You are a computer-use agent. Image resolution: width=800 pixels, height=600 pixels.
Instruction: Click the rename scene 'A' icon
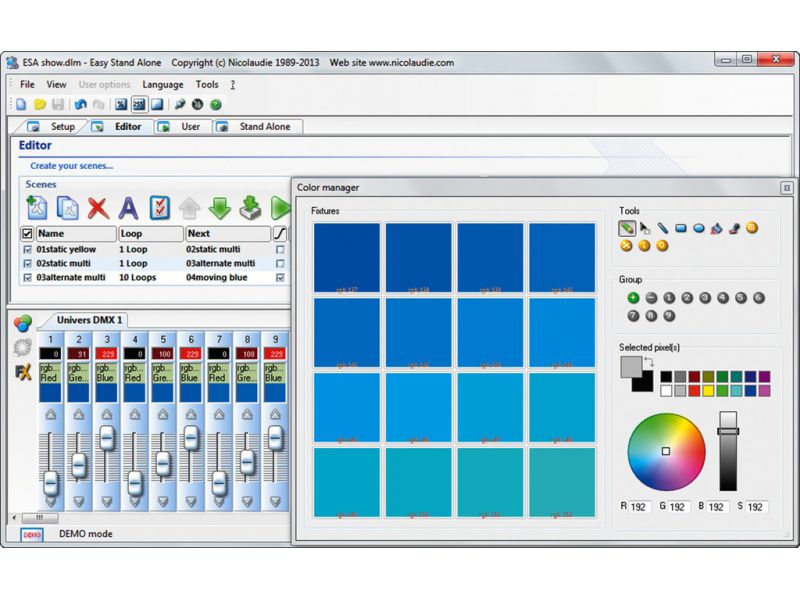click(x=128, y=208)
